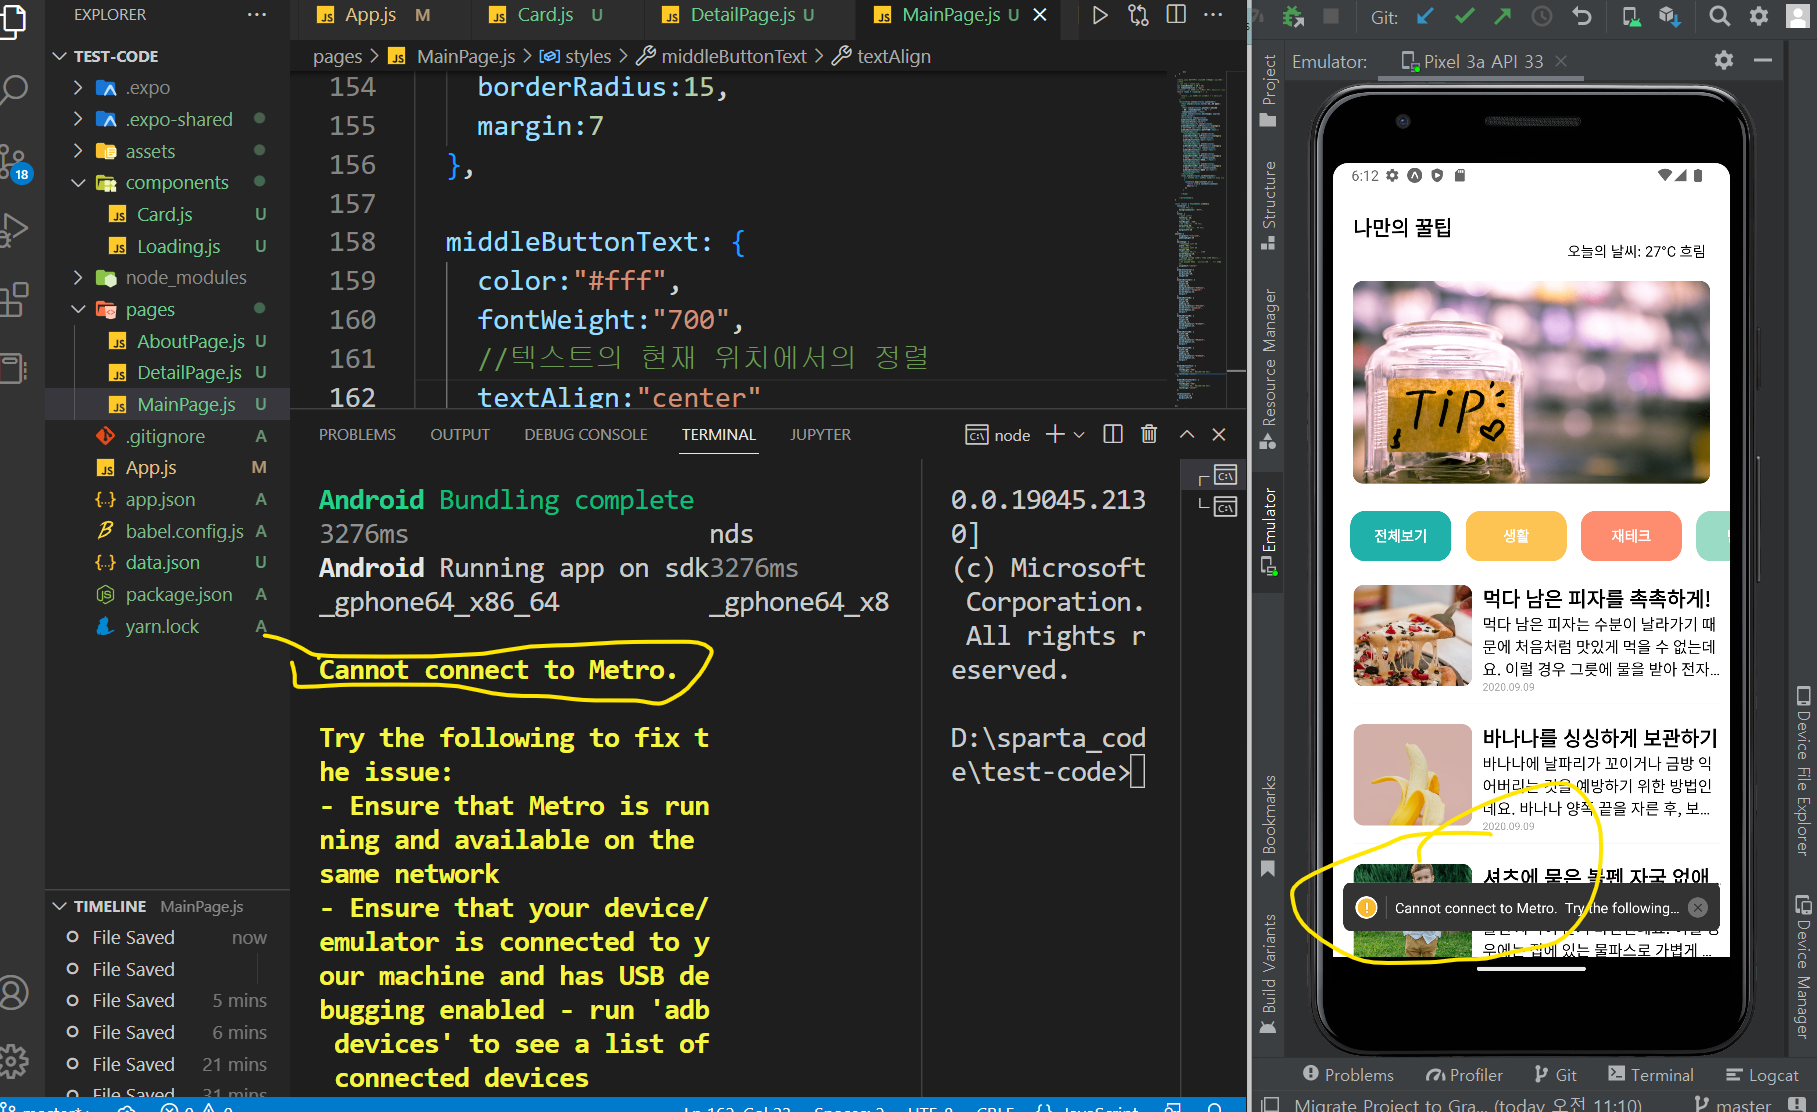
Task: Open Android Studio account avatar icon
Action: coord(1798,16)
